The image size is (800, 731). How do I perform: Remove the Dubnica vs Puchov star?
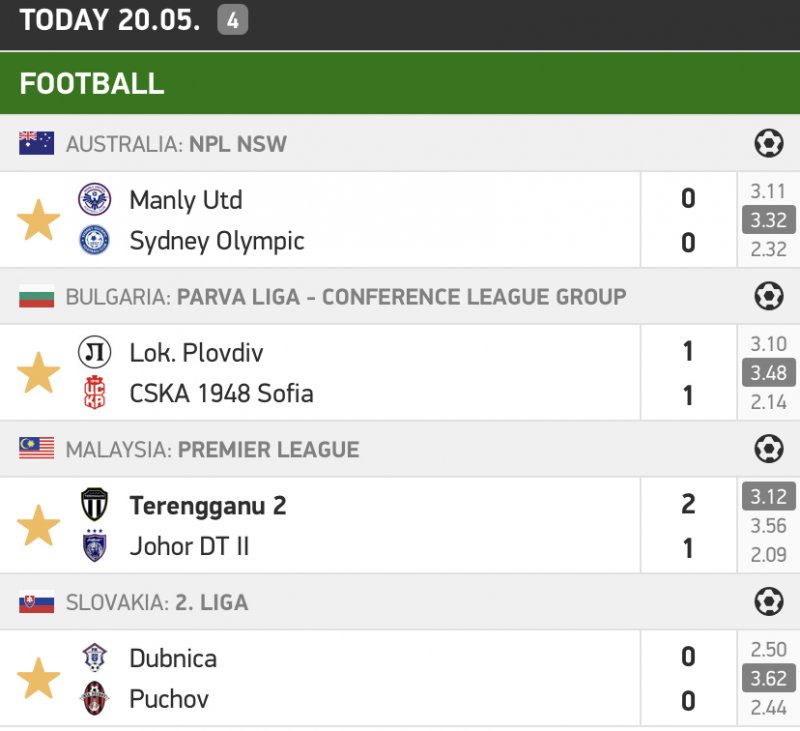39,679
